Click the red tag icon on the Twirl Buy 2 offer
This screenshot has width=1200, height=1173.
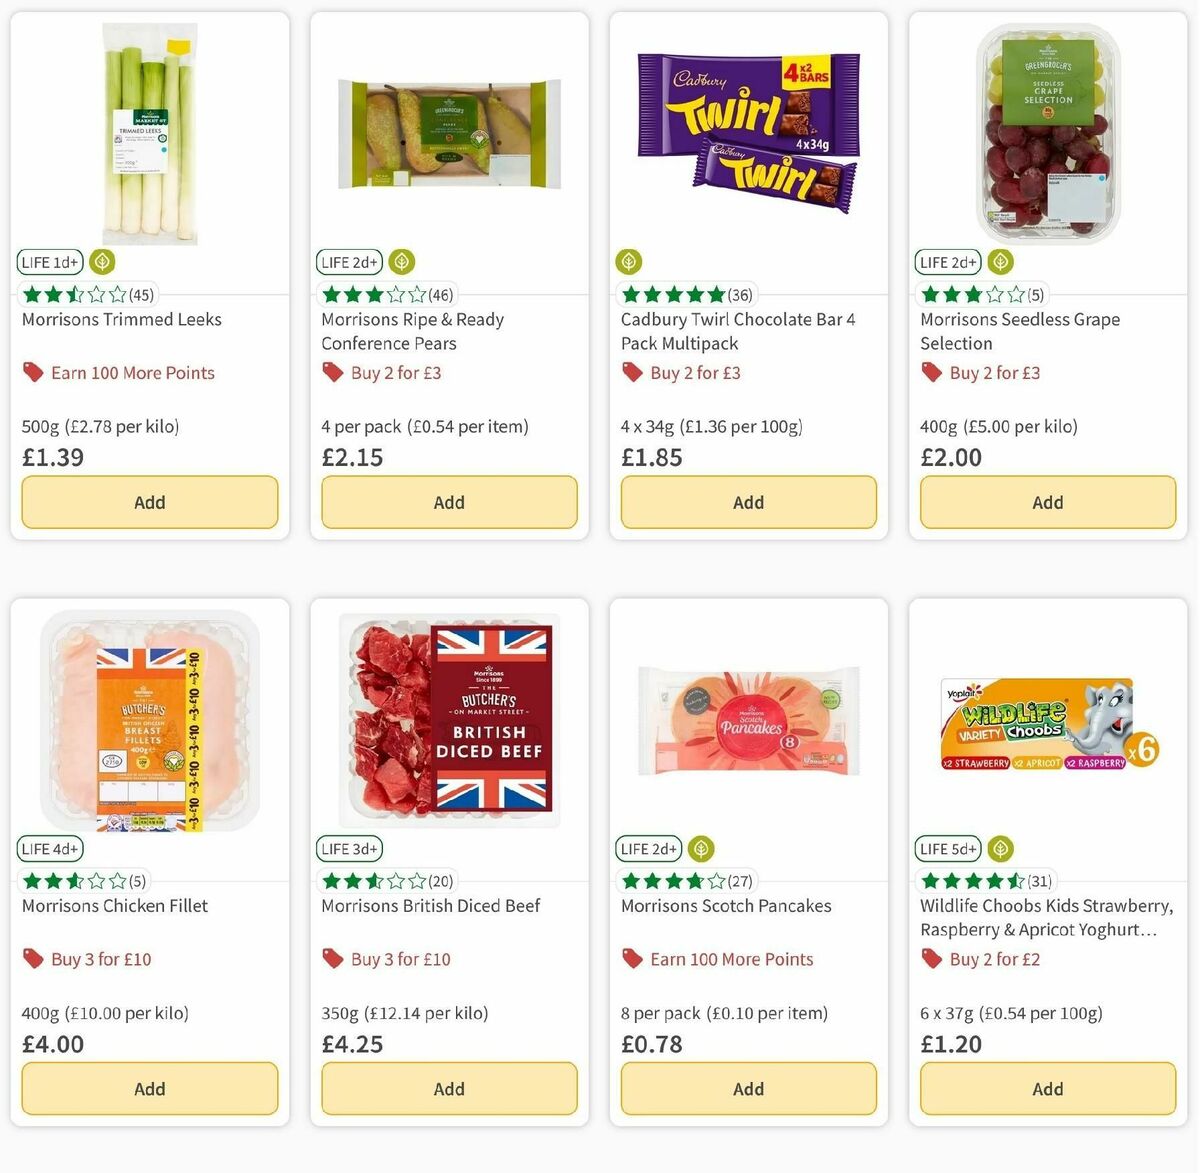pyautogui.click(x=631, y=371)
